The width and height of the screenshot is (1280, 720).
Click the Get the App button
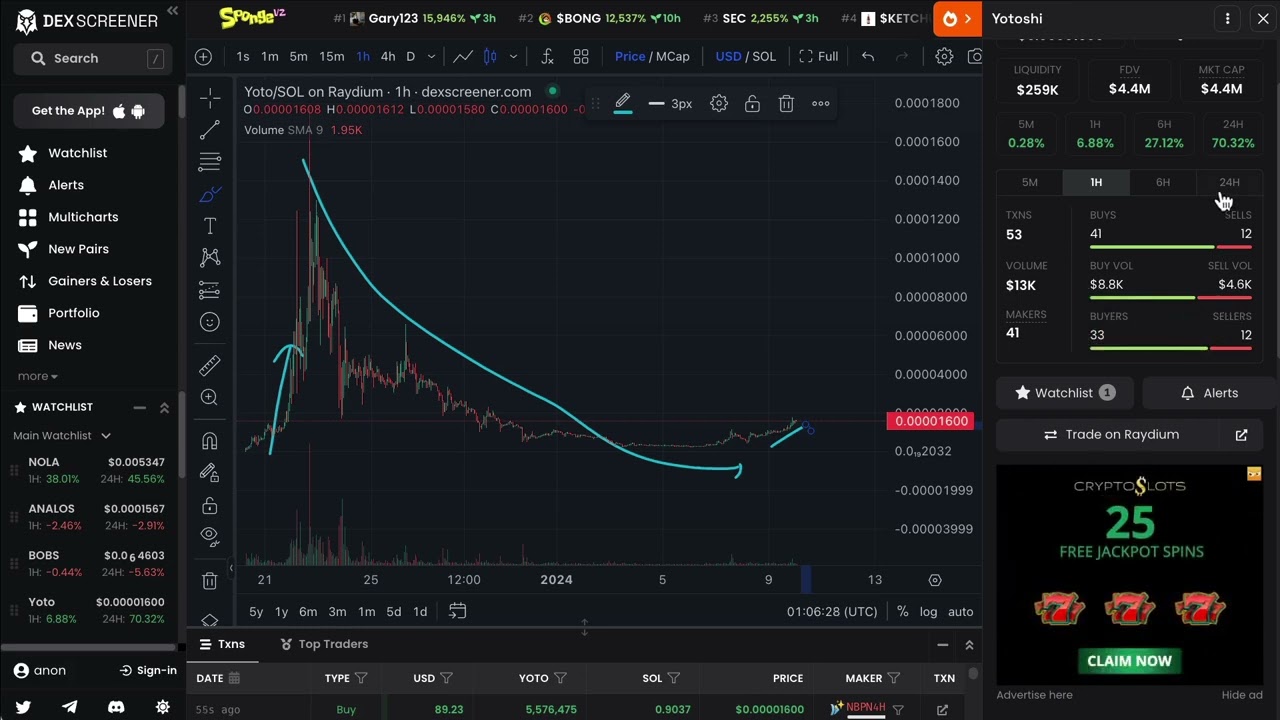(88, 111)
